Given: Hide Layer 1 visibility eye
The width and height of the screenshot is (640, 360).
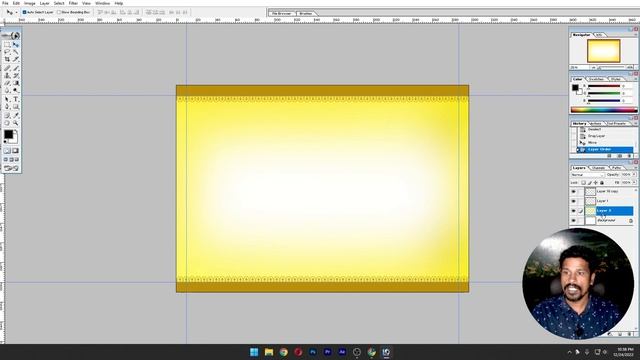Looking at the screenshot, I should click(x=573, y=201).
